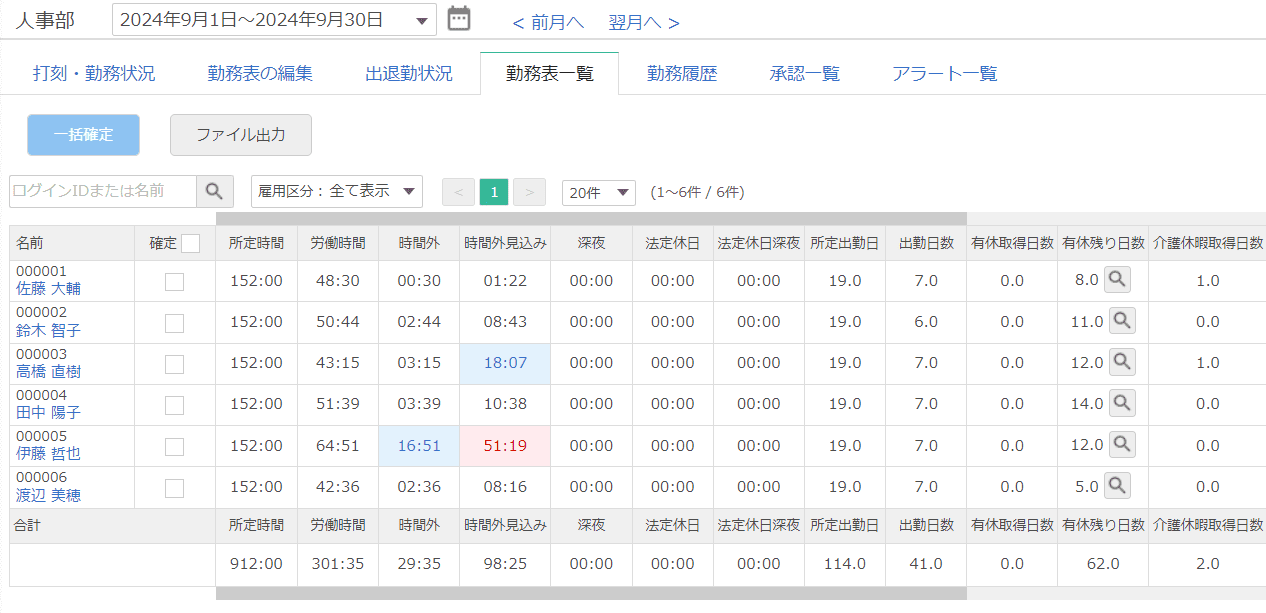Click the ファイル出力 button

(241, 135)
